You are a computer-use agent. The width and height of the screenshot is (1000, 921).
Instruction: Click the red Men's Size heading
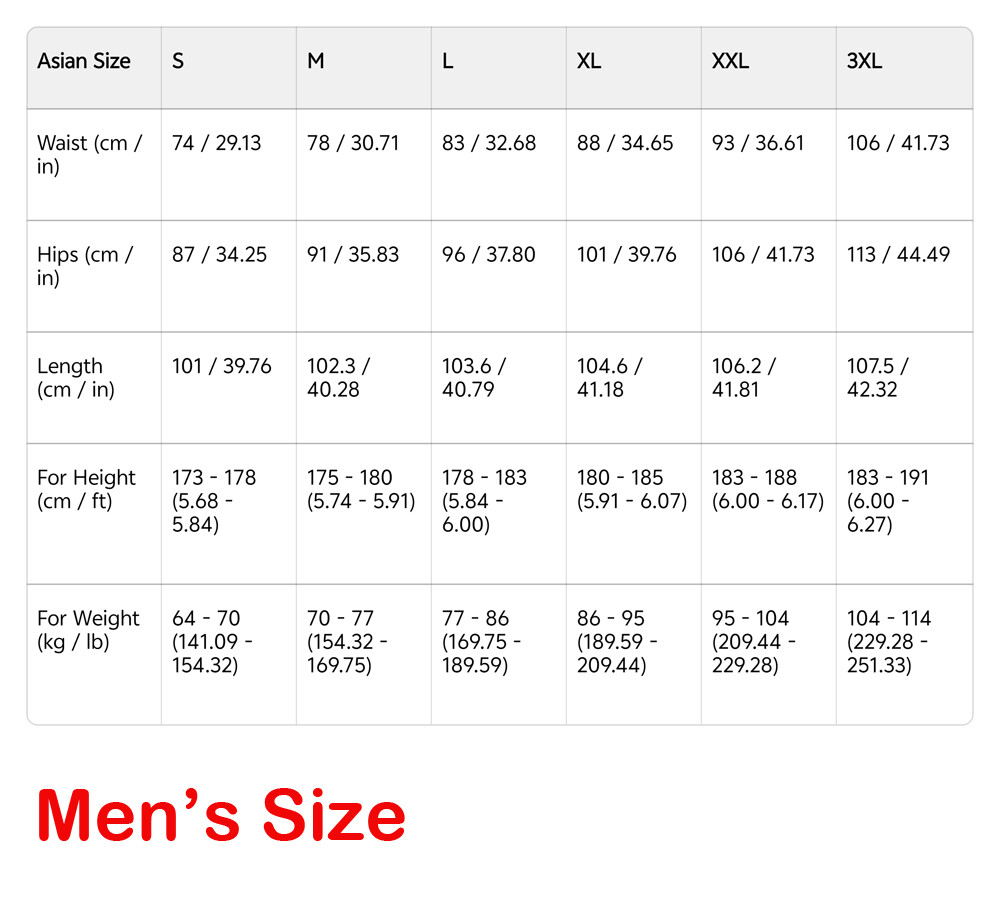click(221, 816)
